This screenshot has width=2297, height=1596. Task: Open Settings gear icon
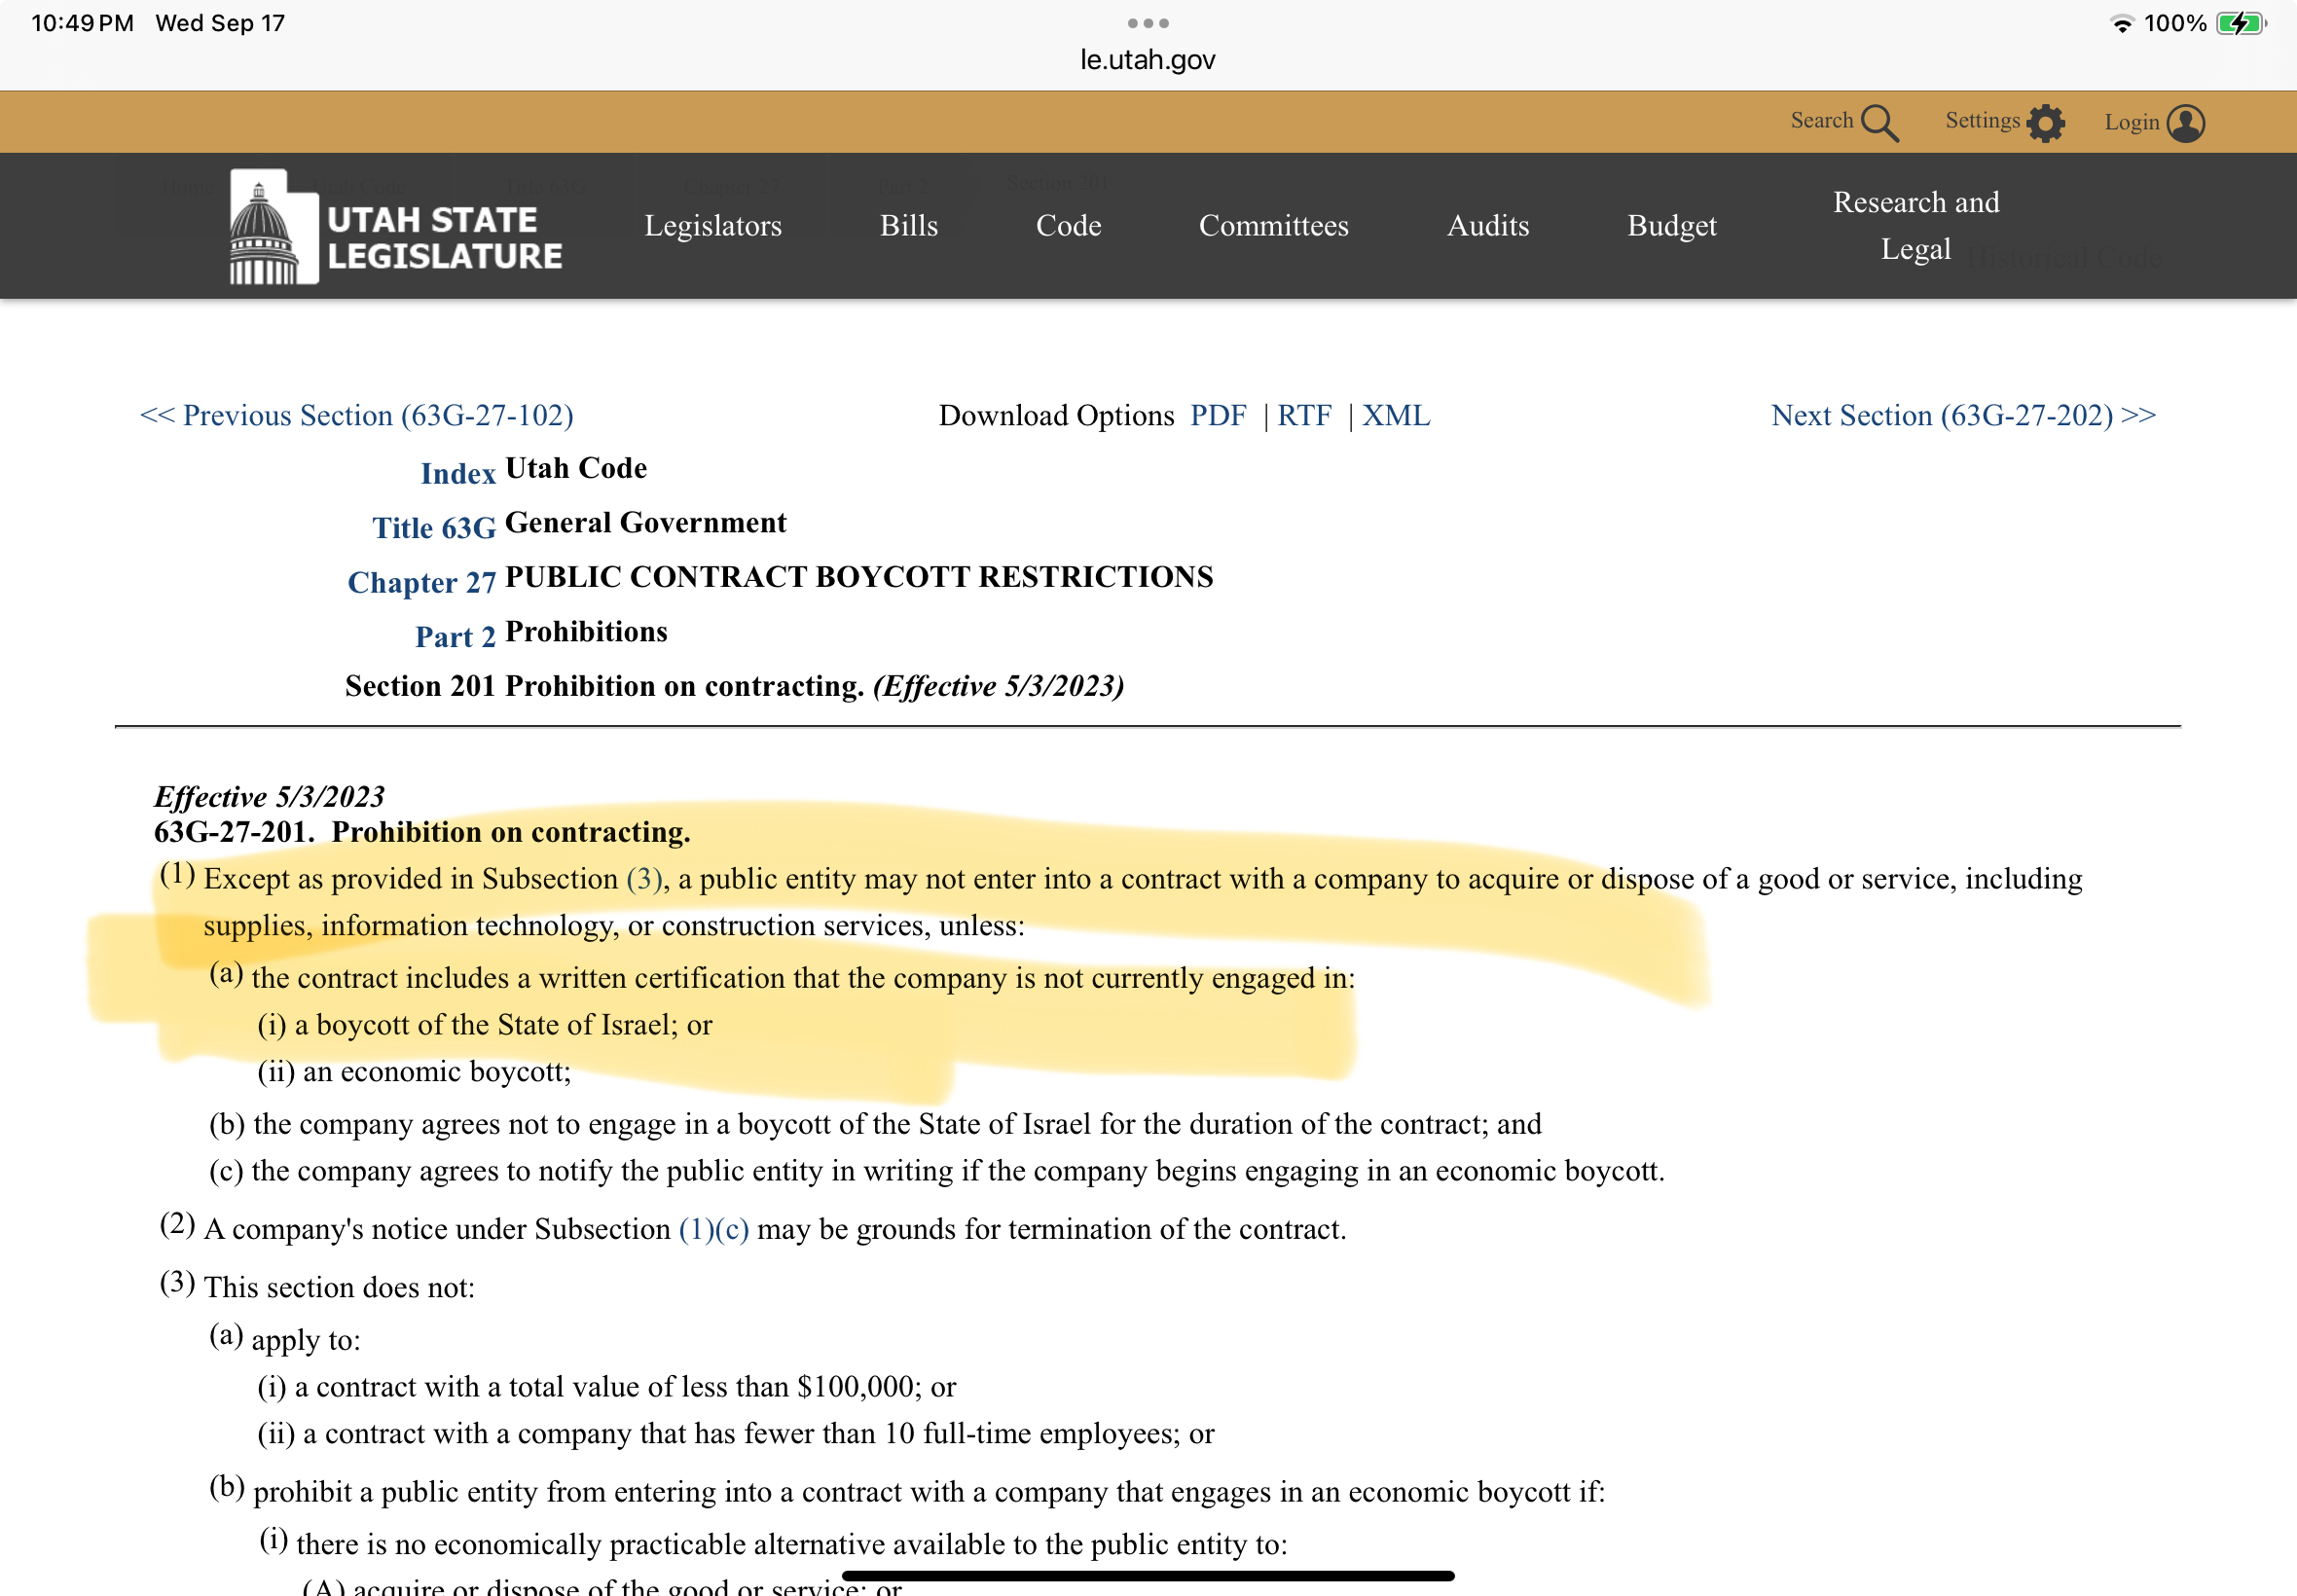tap(2045, 123)
